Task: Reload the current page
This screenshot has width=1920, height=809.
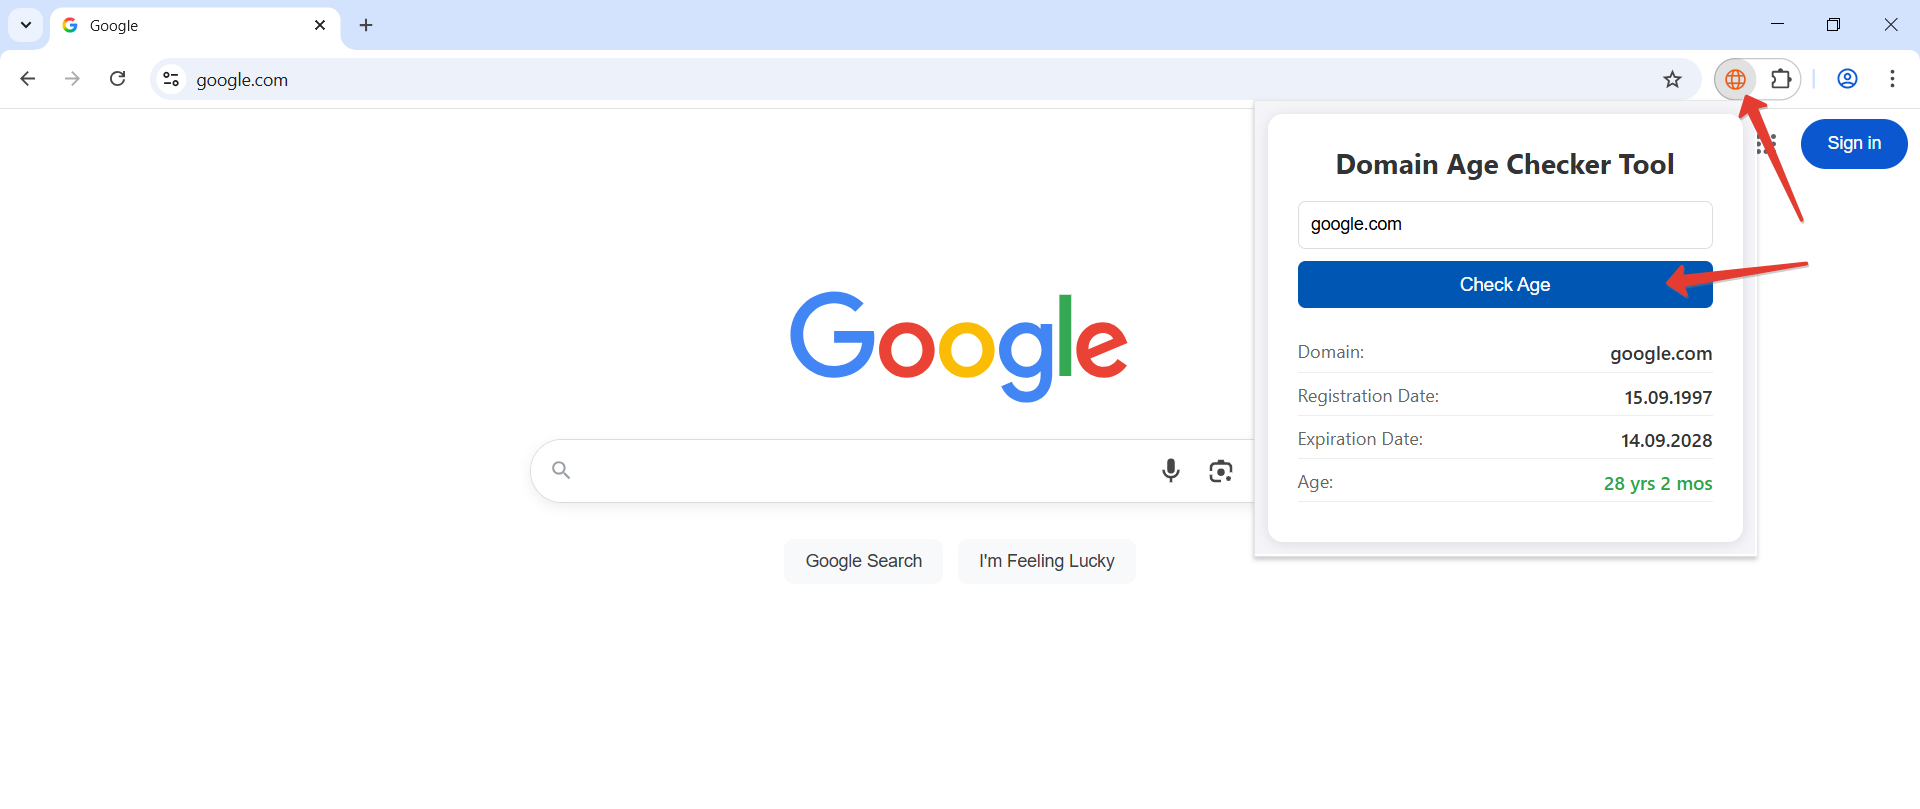Action: (117, 79)
